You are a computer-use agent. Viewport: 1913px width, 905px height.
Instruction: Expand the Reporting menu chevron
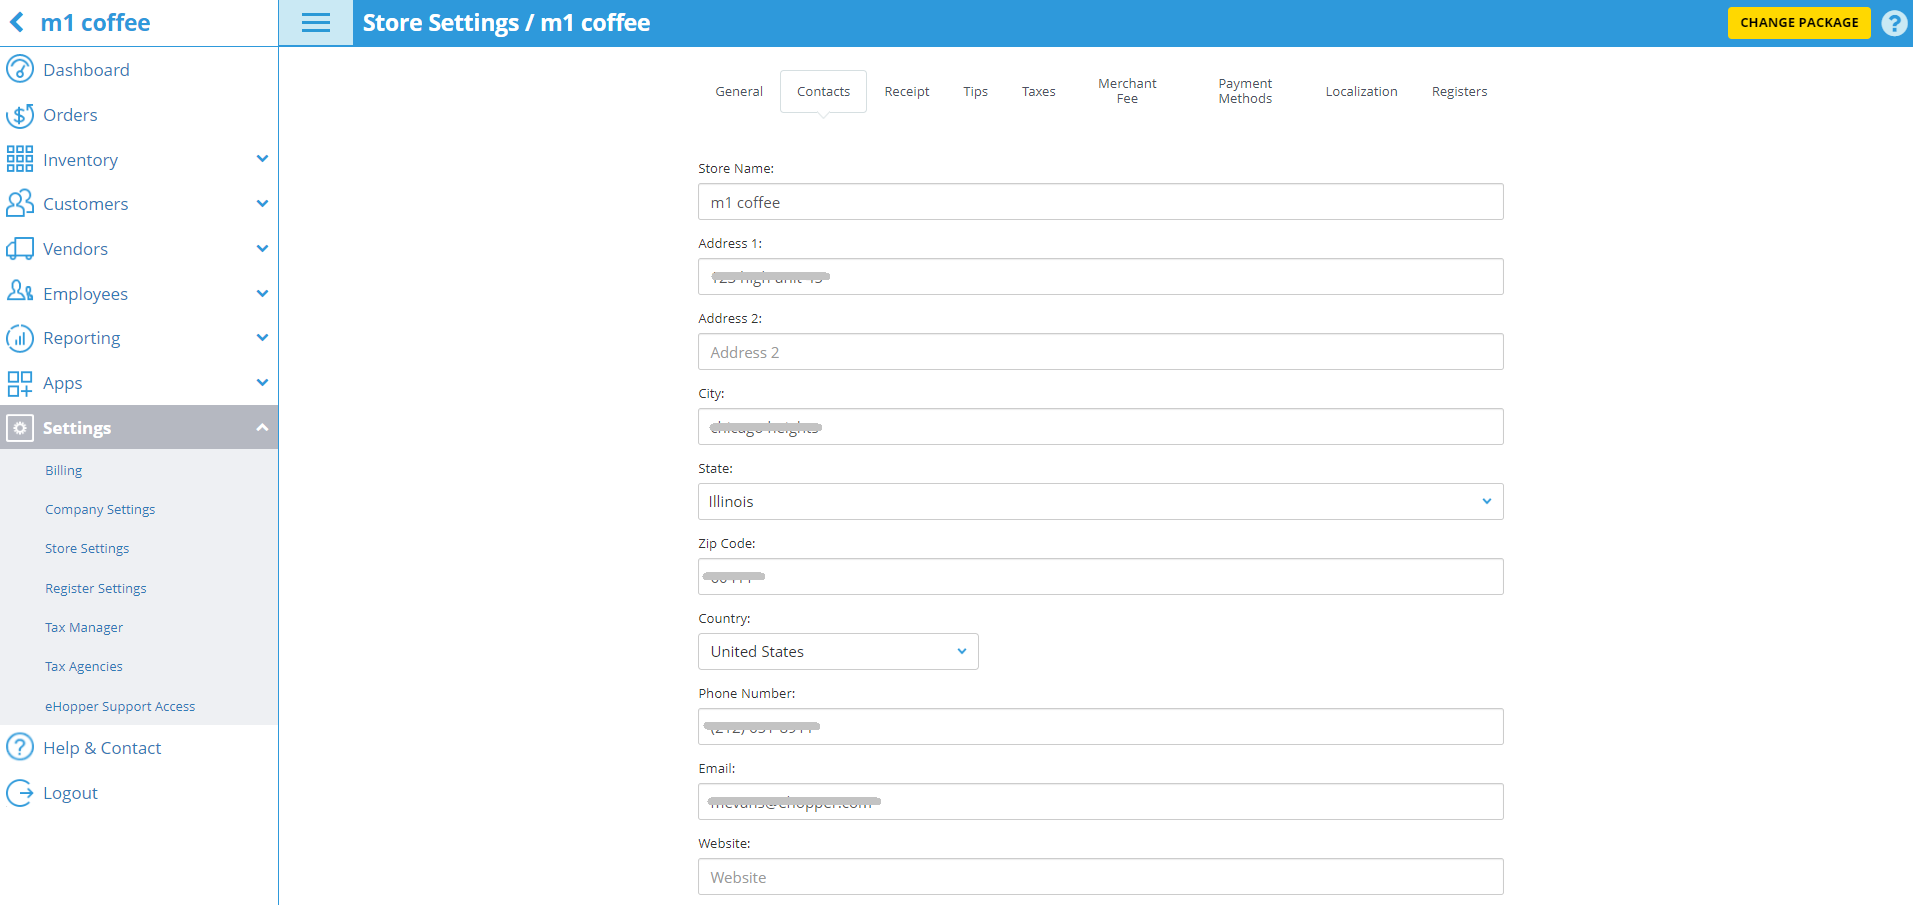(x=262, y=338)
